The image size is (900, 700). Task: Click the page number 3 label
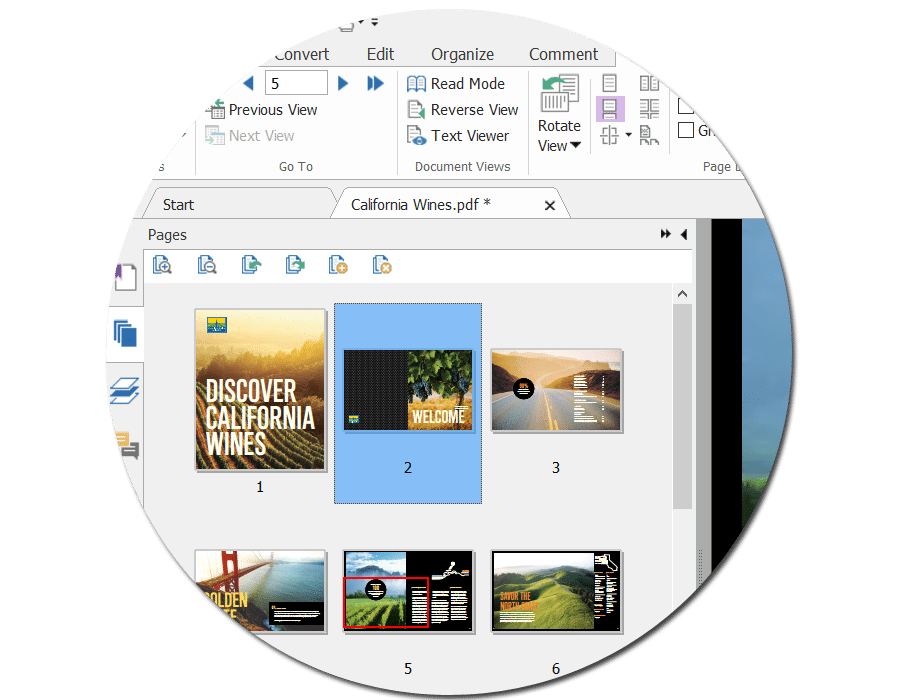coord(556,468)
